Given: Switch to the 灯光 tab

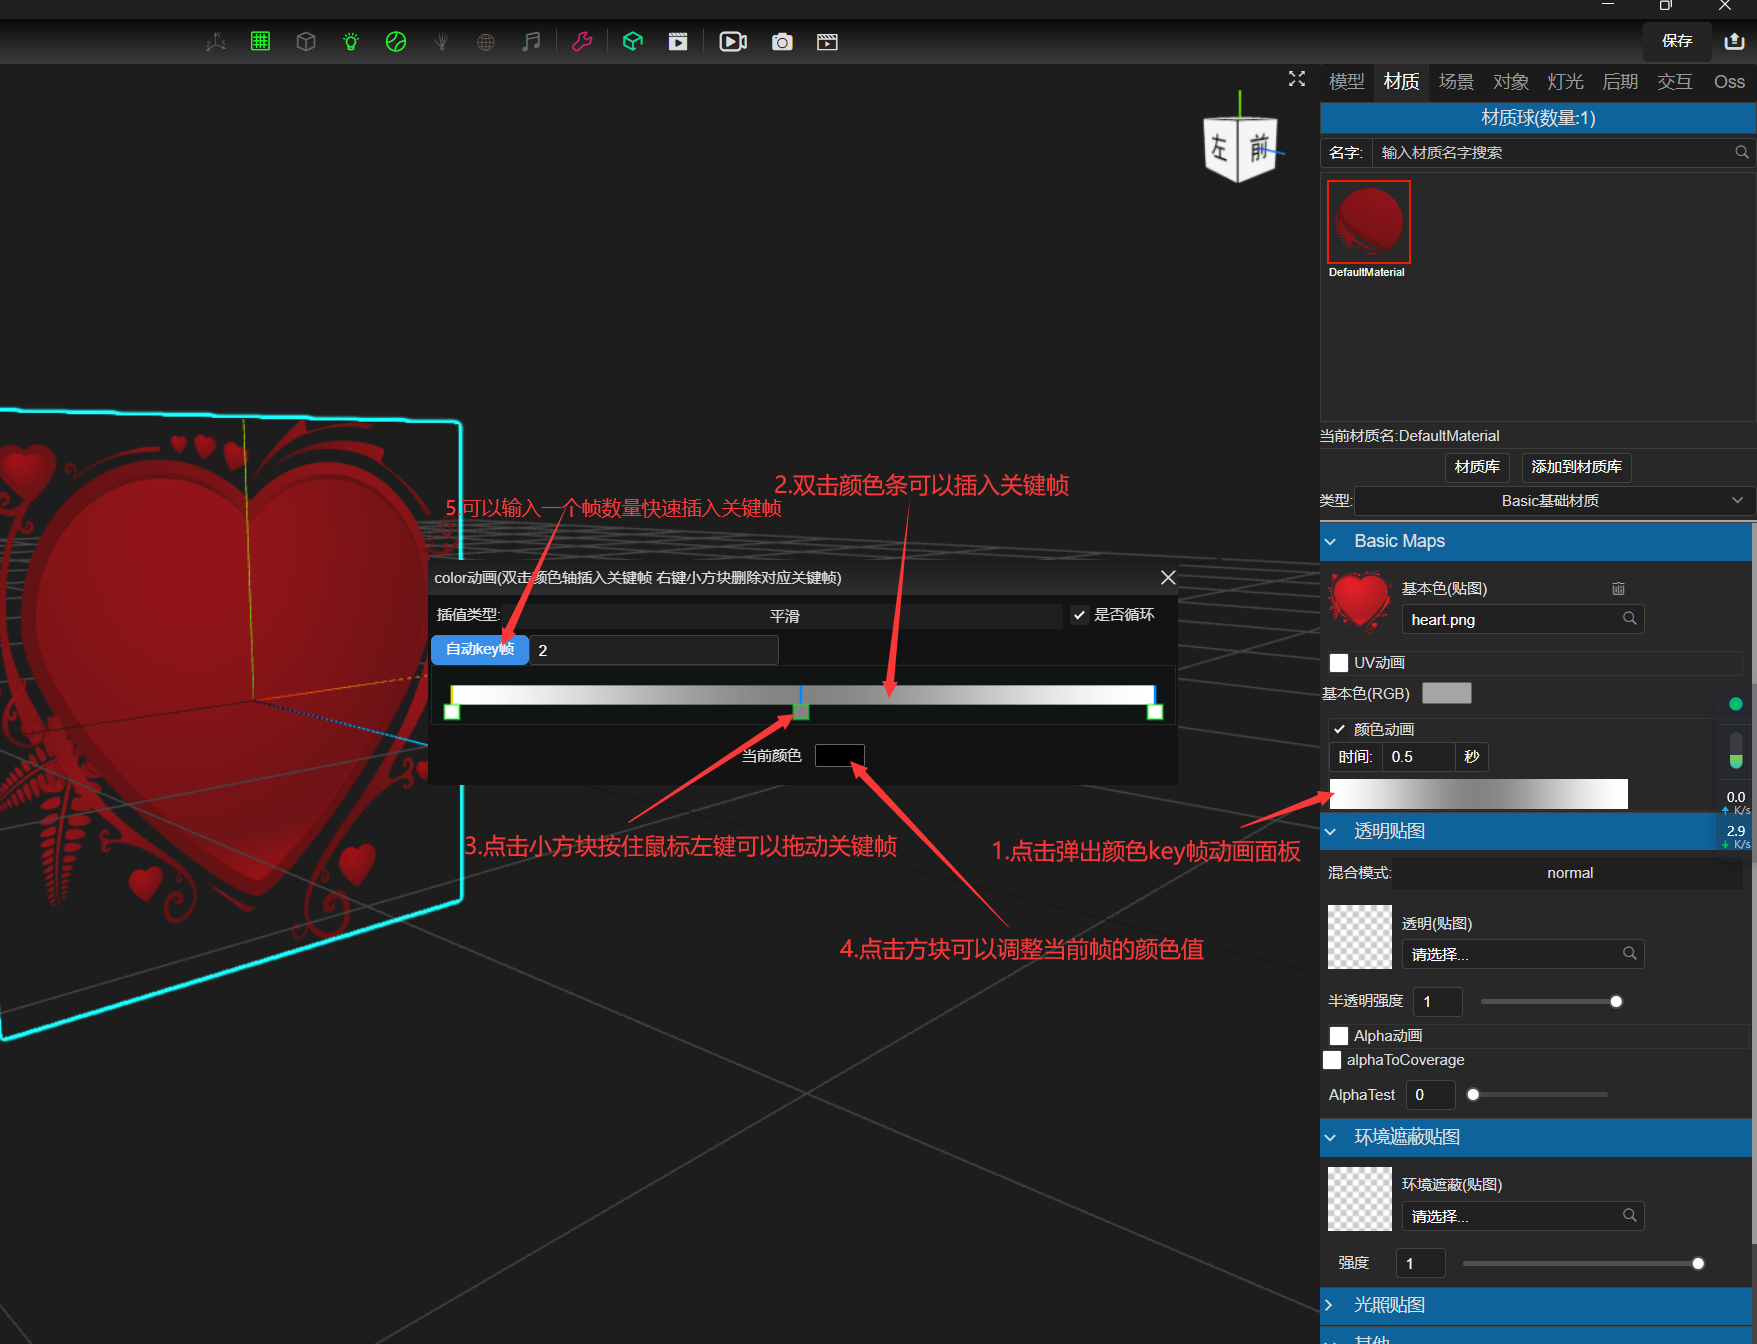Looking at the screenshot, I should click(x=1565, y=82).
